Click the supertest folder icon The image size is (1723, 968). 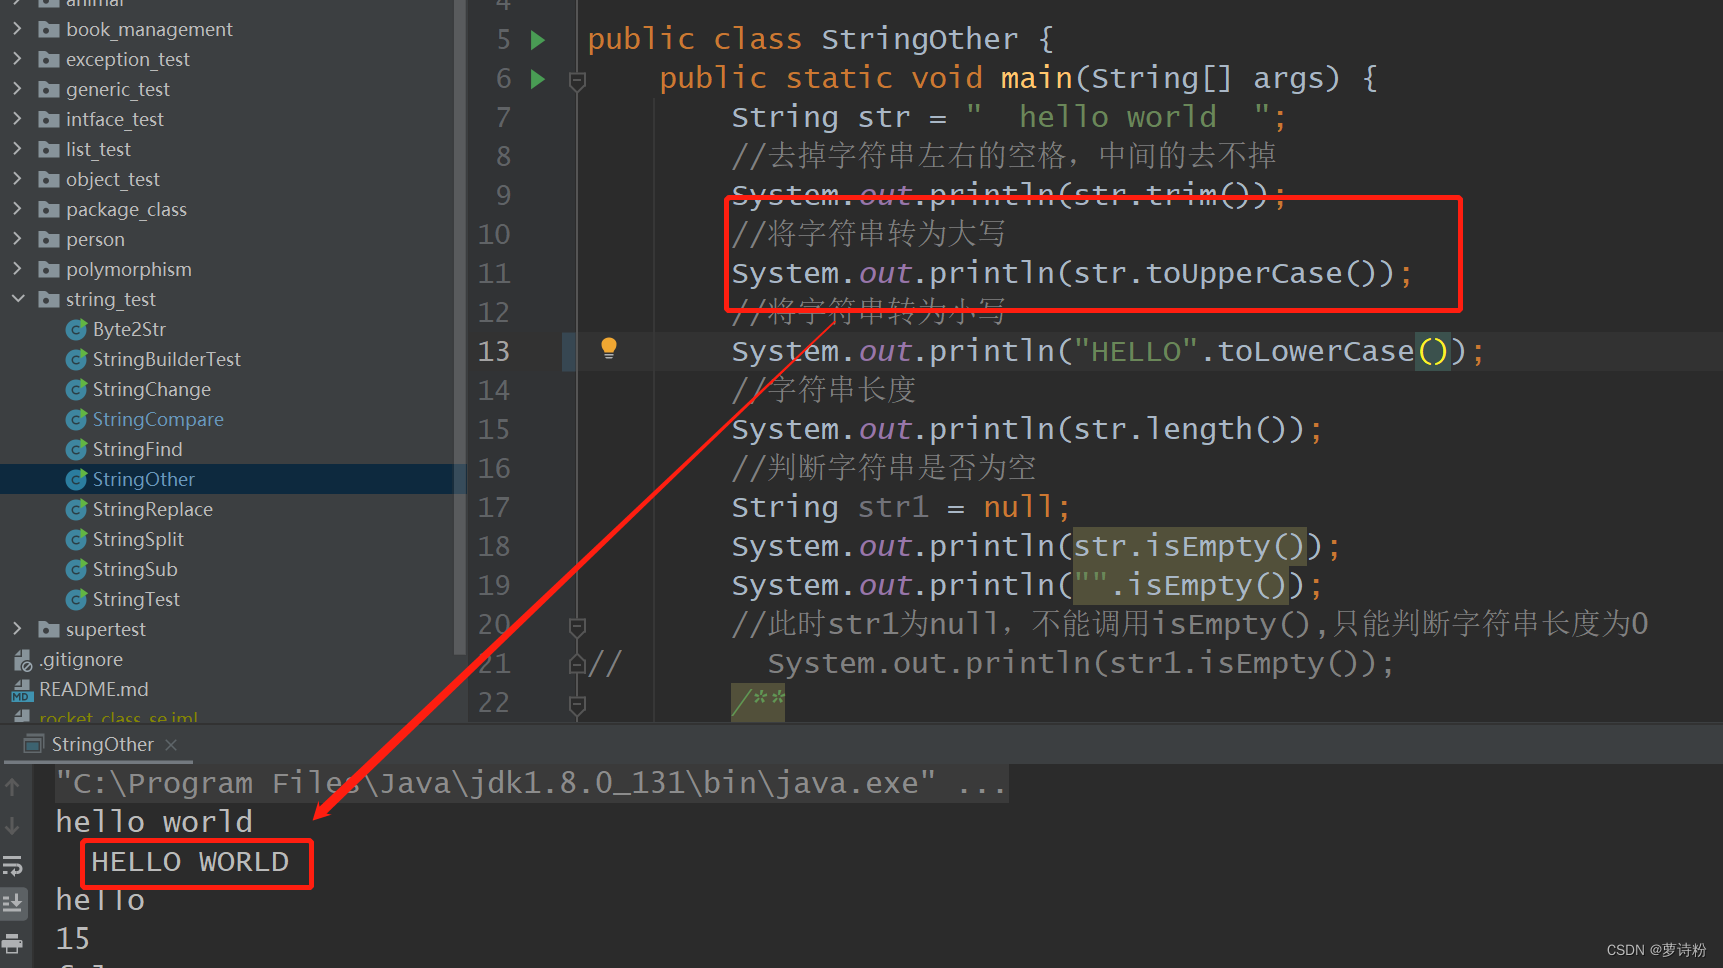click(48, 629)
